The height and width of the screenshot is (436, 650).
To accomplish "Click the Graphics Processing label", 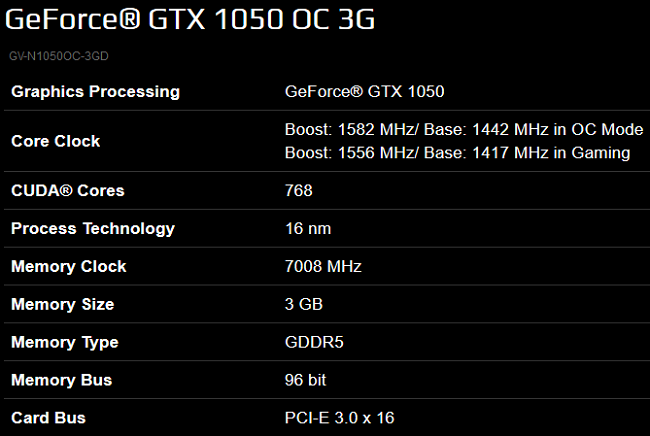I will click(95, 92).
